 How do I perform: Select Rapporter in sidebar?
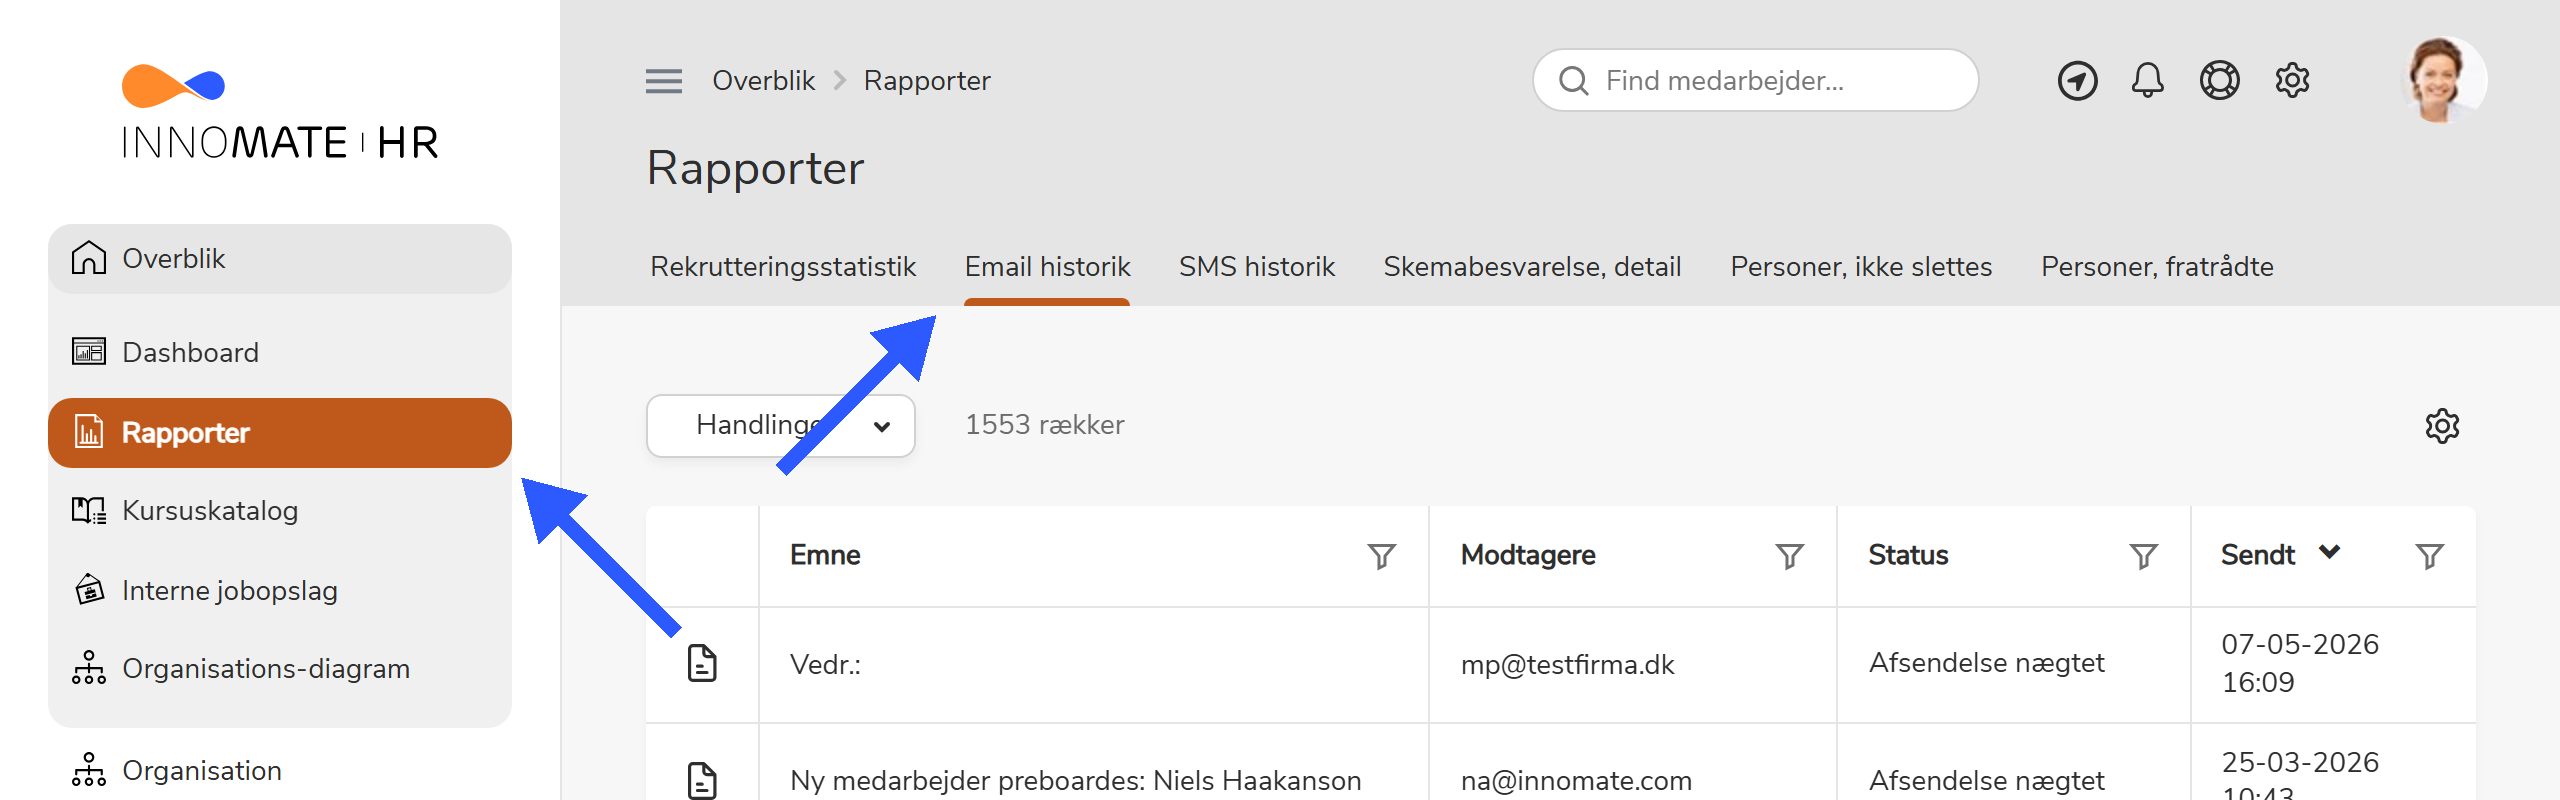(280, 433)
